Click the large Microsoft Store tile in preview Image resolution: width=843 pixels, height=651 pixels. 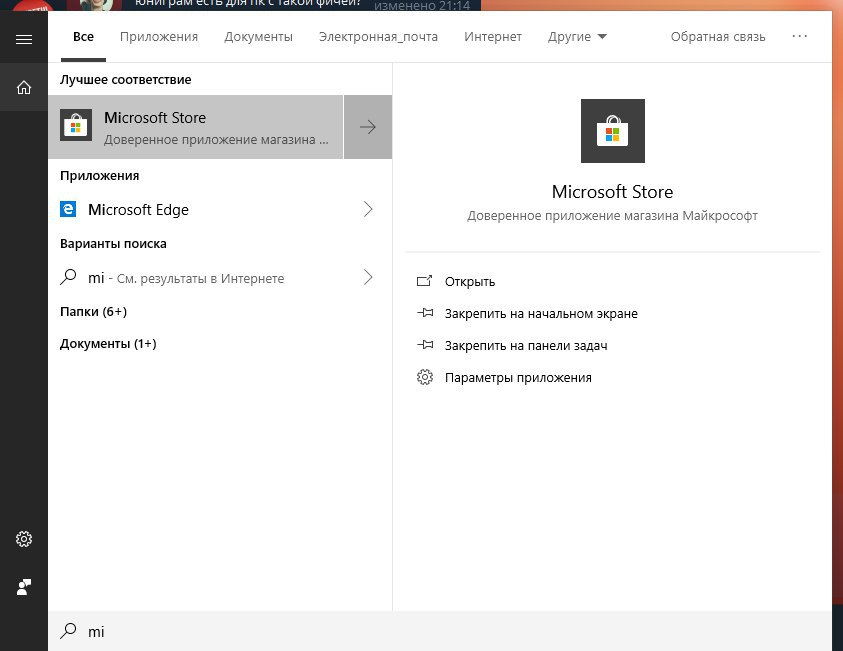612,131
